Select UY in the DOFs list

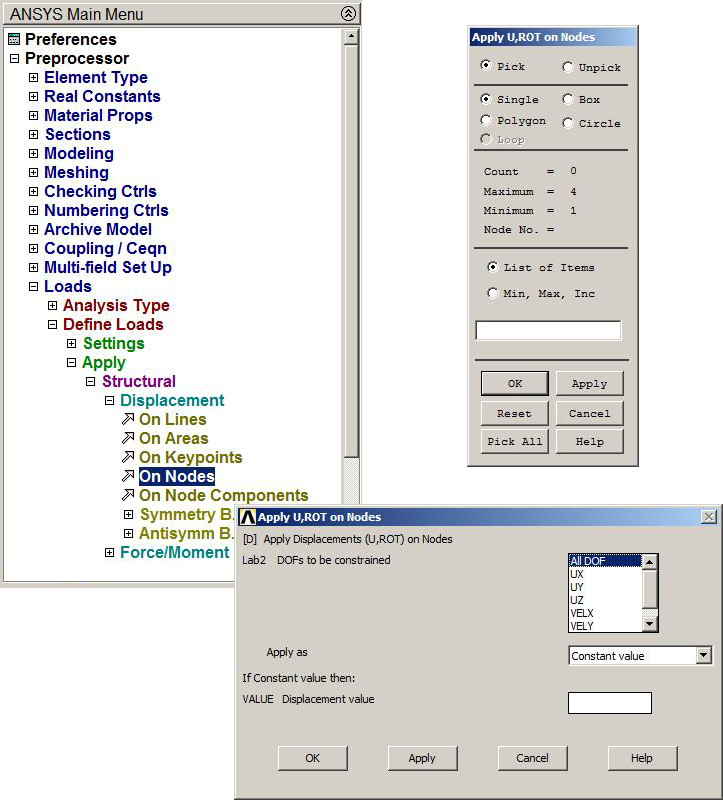577,587
